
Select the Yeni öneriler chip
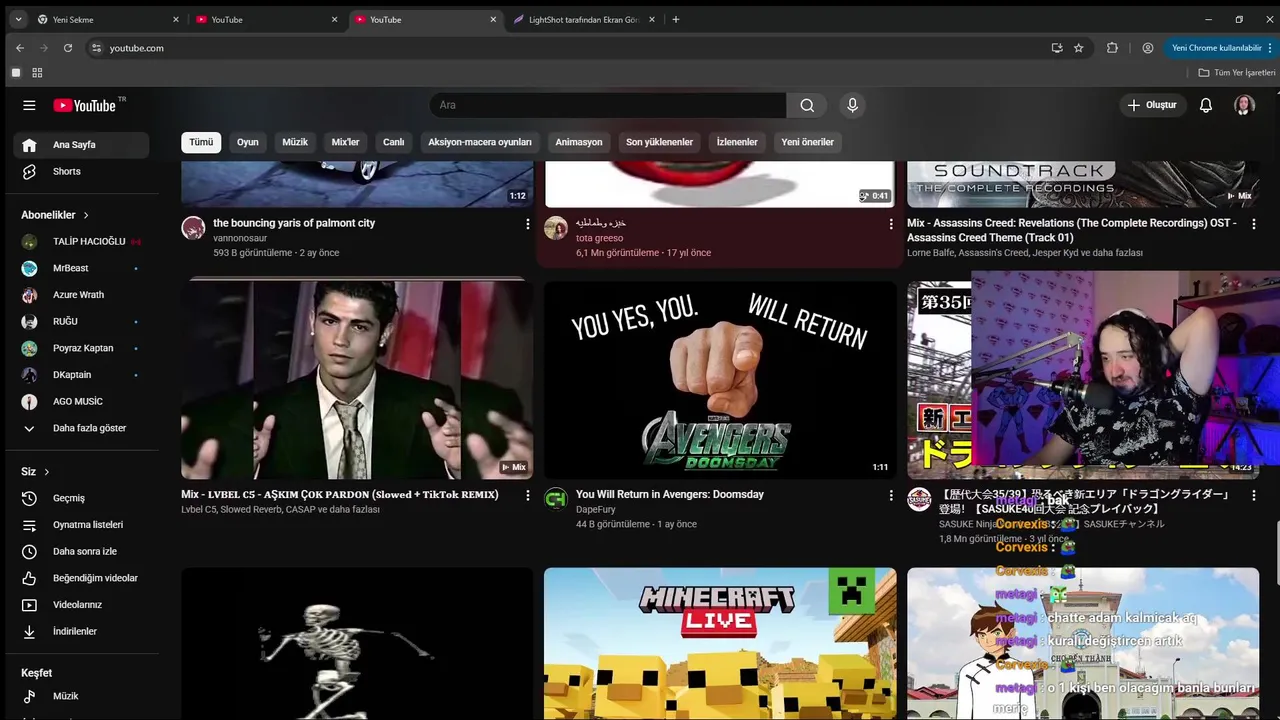point(807,142)
